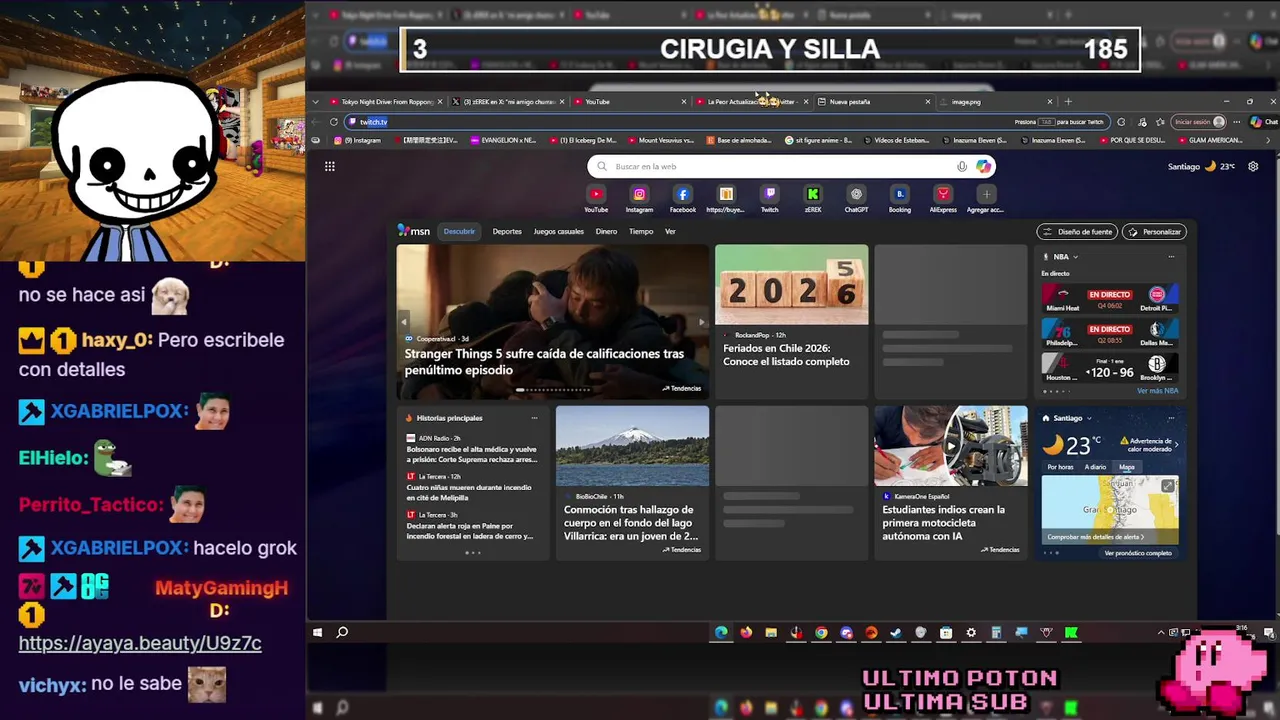The height and width of the screenshot is (720, 1280).
Task: Click the Personalizar button
Action: click(1154, 232)
